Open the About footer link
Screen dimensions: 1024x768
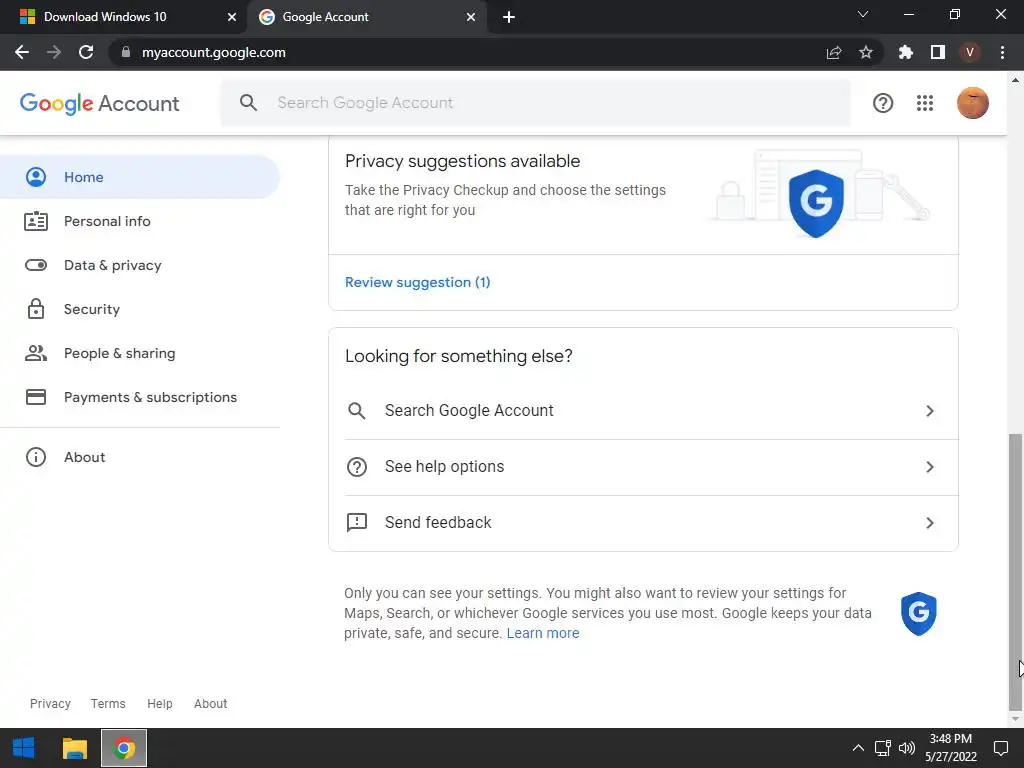pyautogui.click(x=210, y=703)
